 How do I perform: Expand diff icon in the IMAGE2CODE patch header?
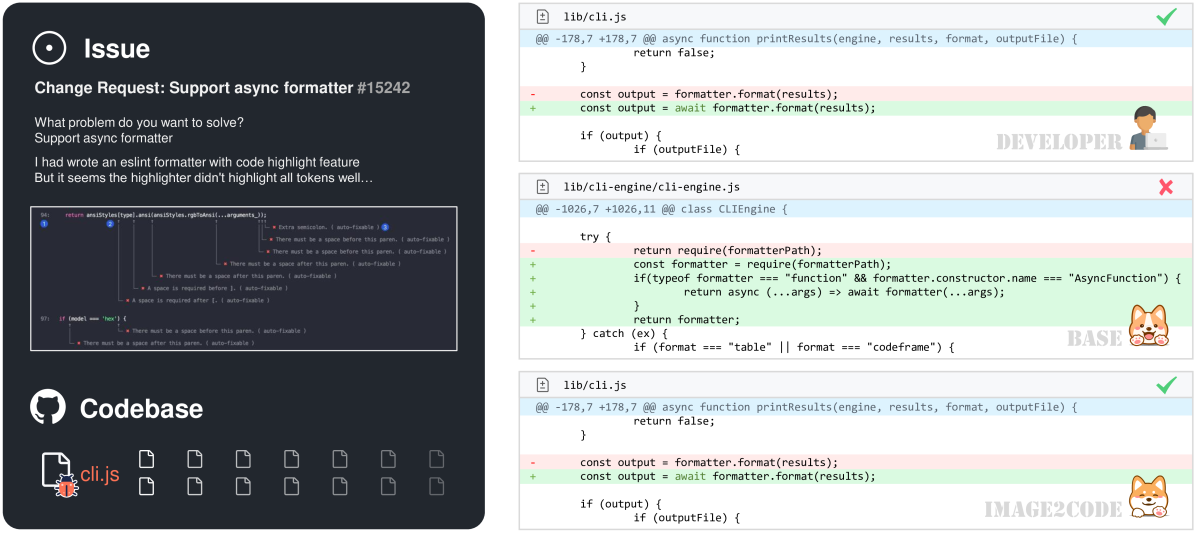[542, 385]
